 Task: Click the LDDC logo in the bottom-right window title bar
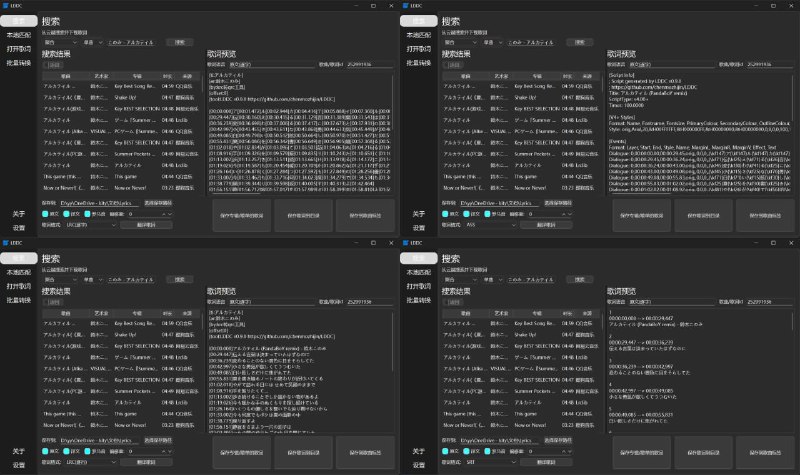(406, 243)
